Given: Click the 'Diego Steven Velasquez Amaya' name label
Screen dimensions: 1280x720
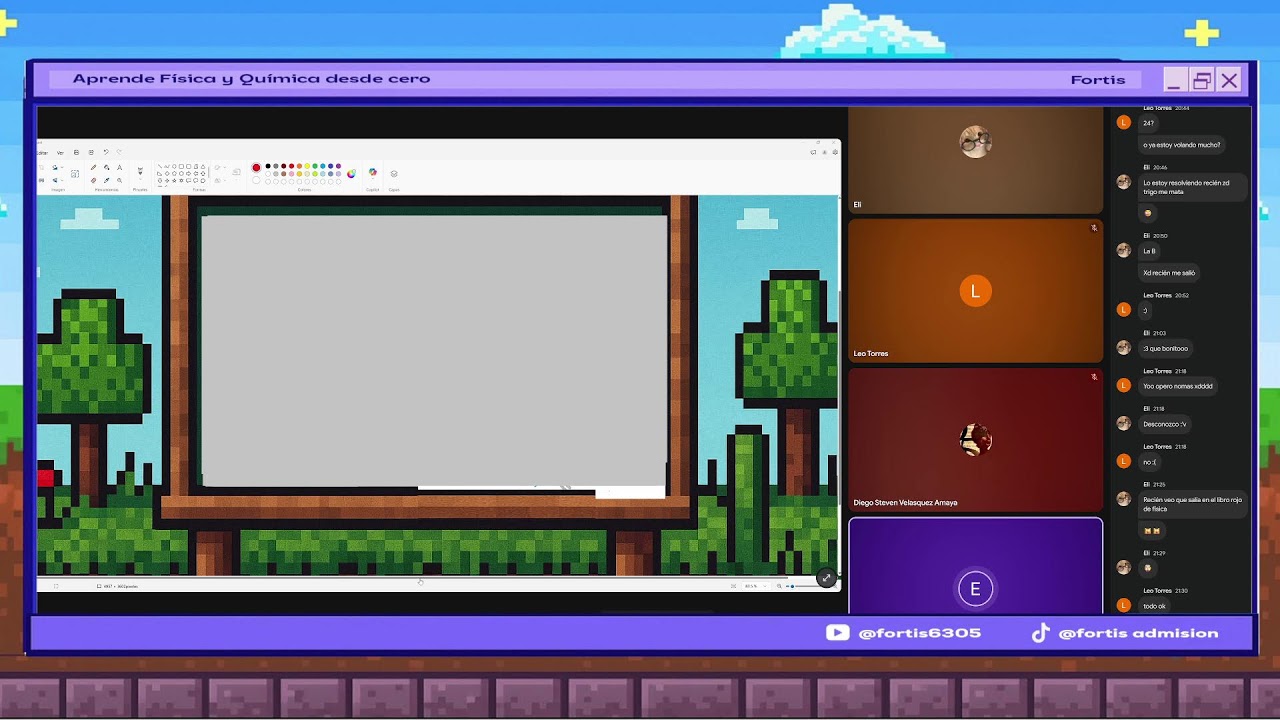Looking at the screenshot, I should pyautogui.click(x=905, y=503).
